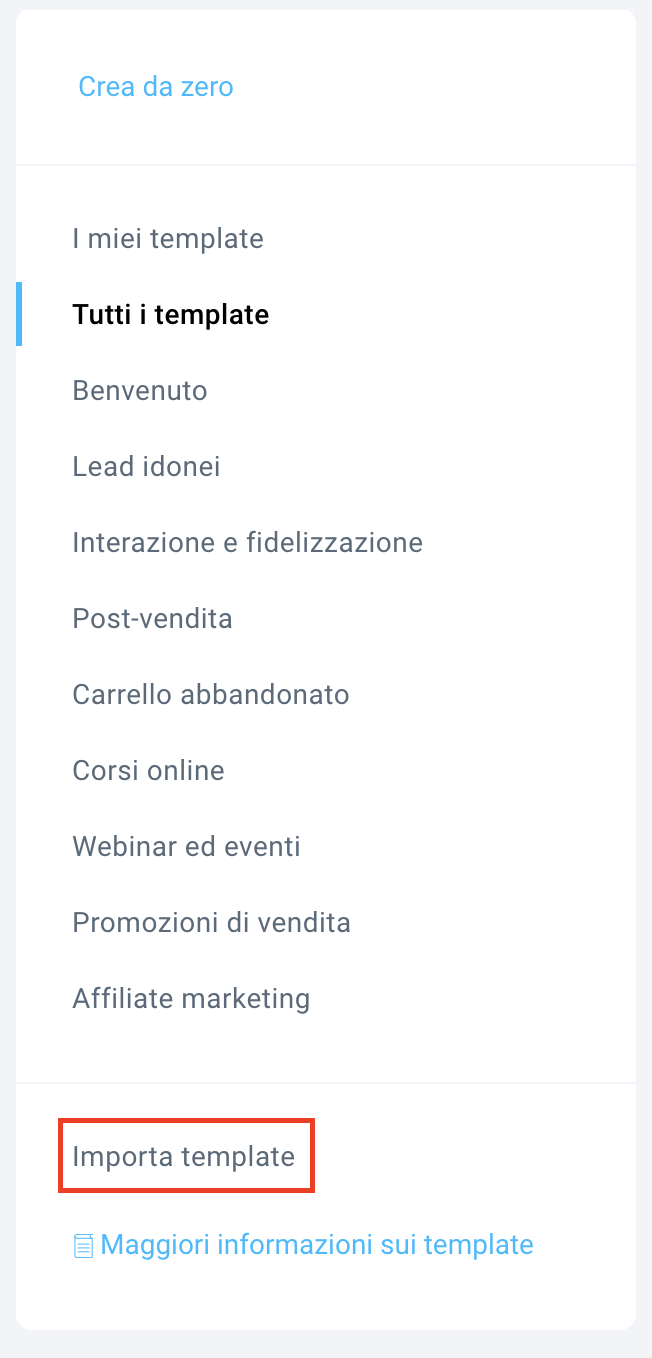This screenshot has width=652, height=1358.
Task: Choose Webinar ed eventi category
Action: point(187,846)
